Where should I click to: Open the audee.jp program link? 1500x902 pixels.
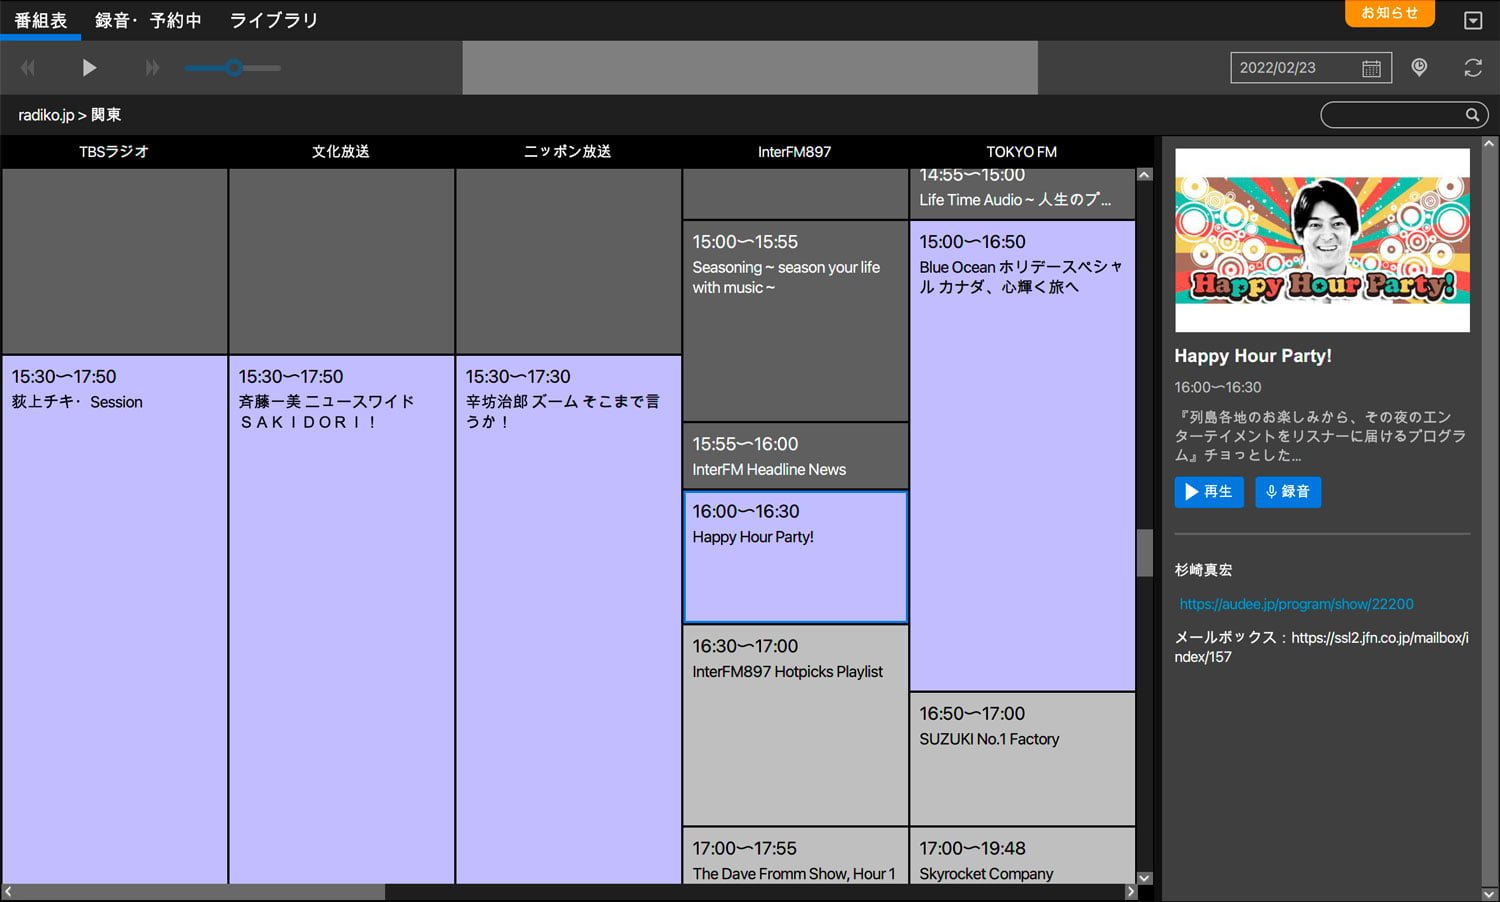click(x=1296, y=604)
